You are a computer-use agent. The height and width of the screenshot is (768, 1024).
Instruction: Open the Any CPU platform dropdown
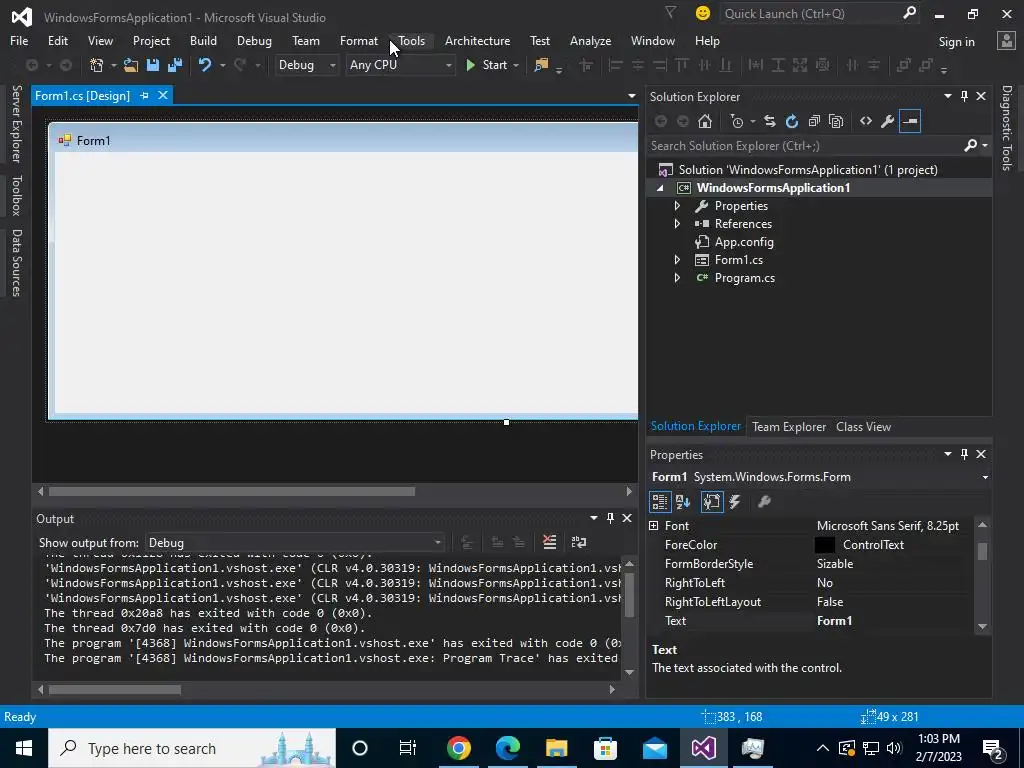400,65
